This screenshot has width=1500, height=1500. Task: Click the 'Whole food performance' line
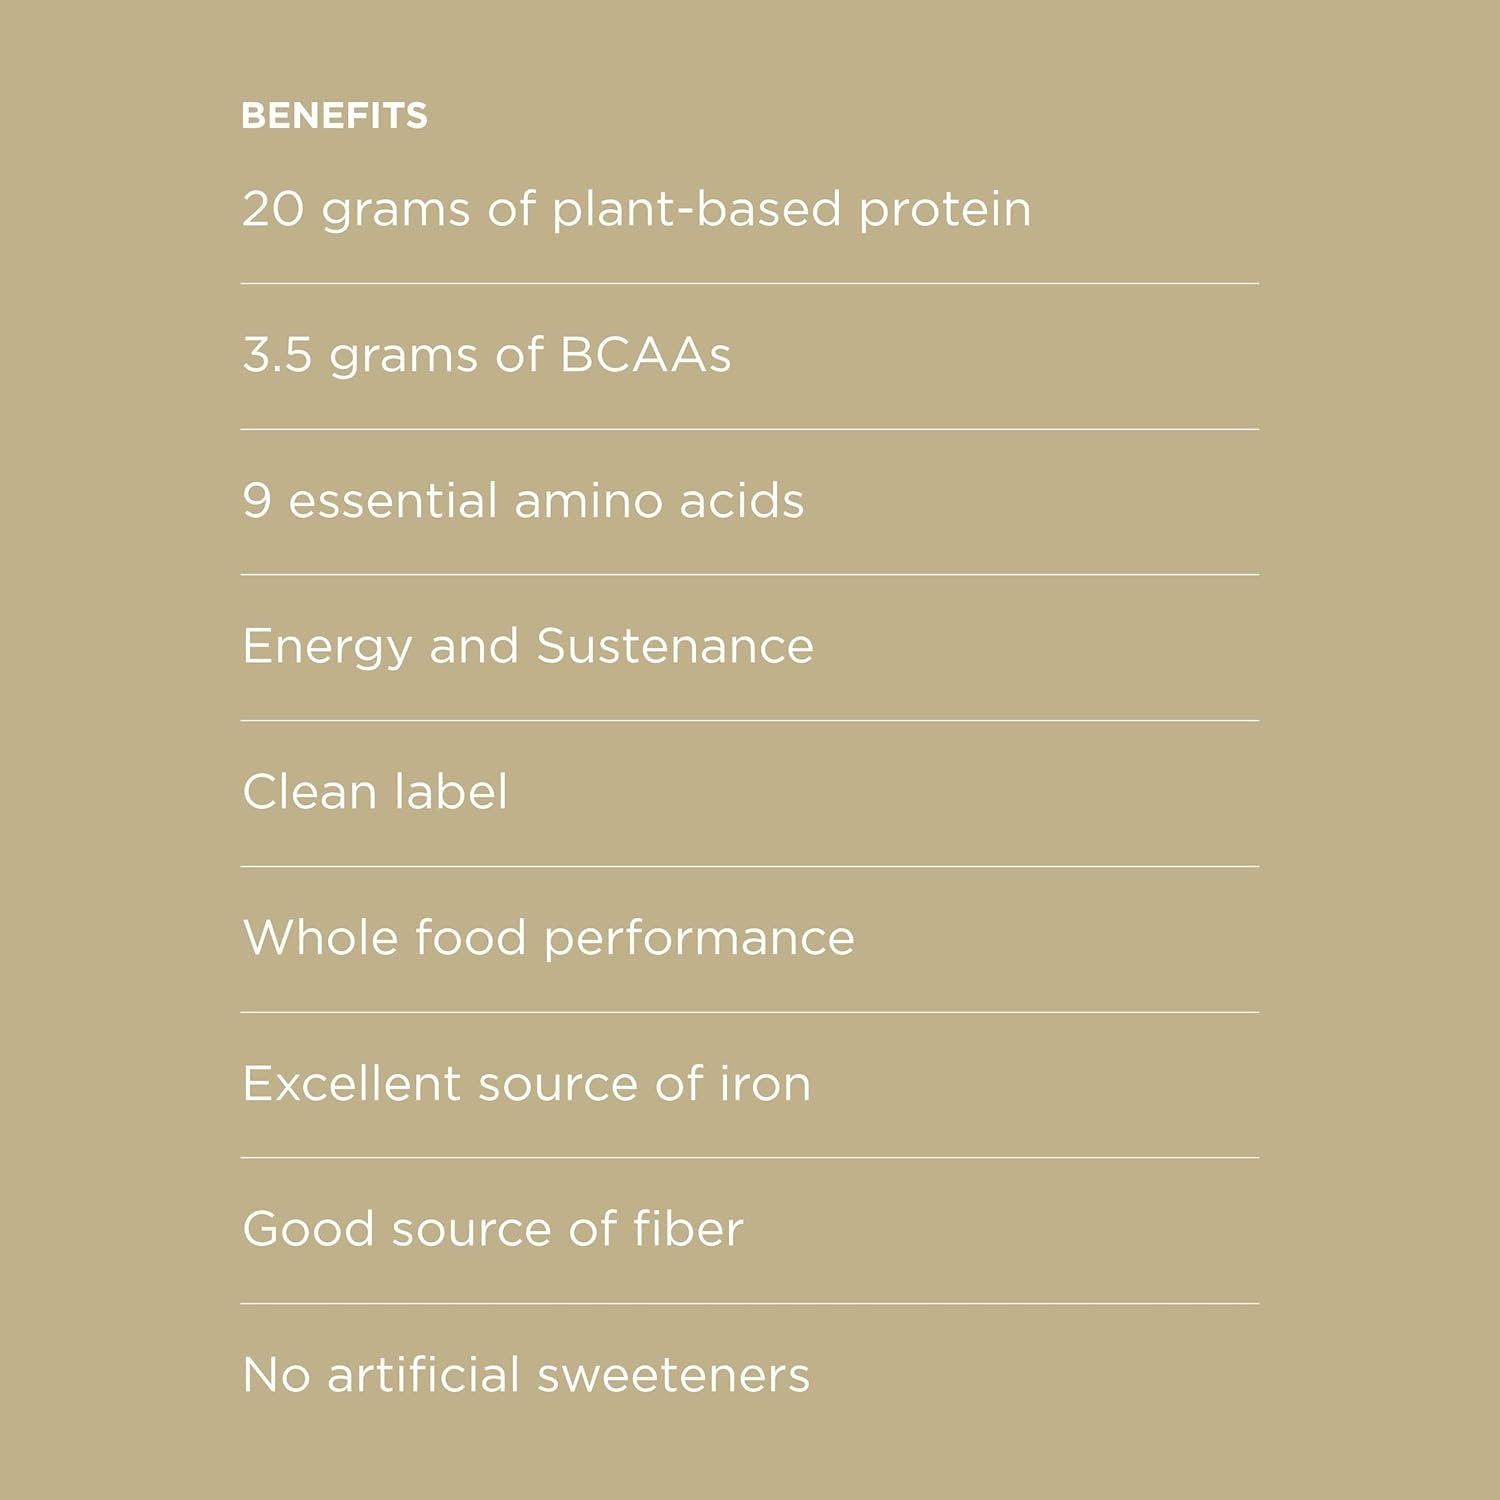coord(548,938)
